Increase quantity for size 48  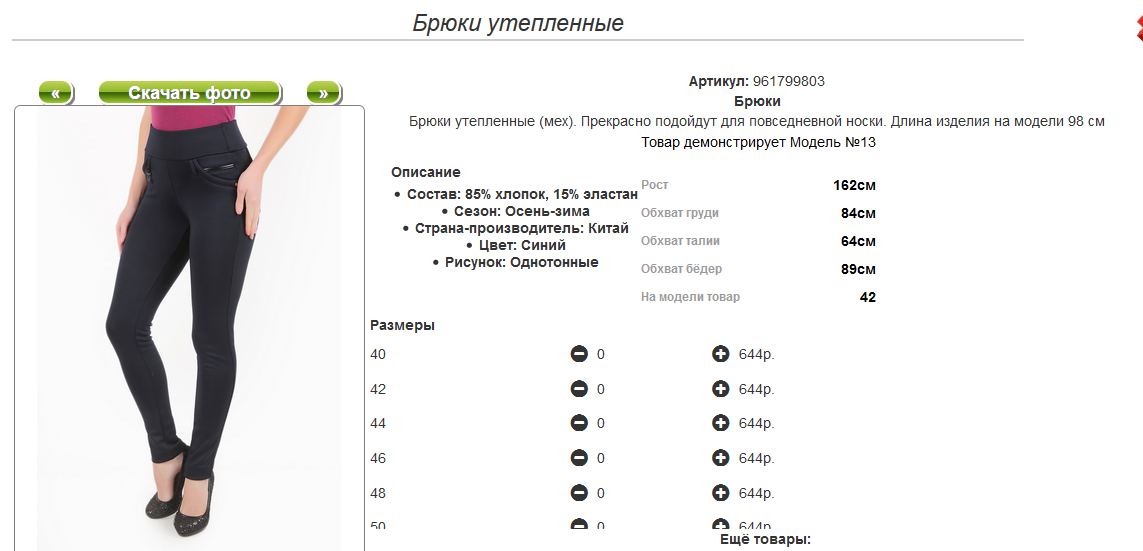pos(720,493)
